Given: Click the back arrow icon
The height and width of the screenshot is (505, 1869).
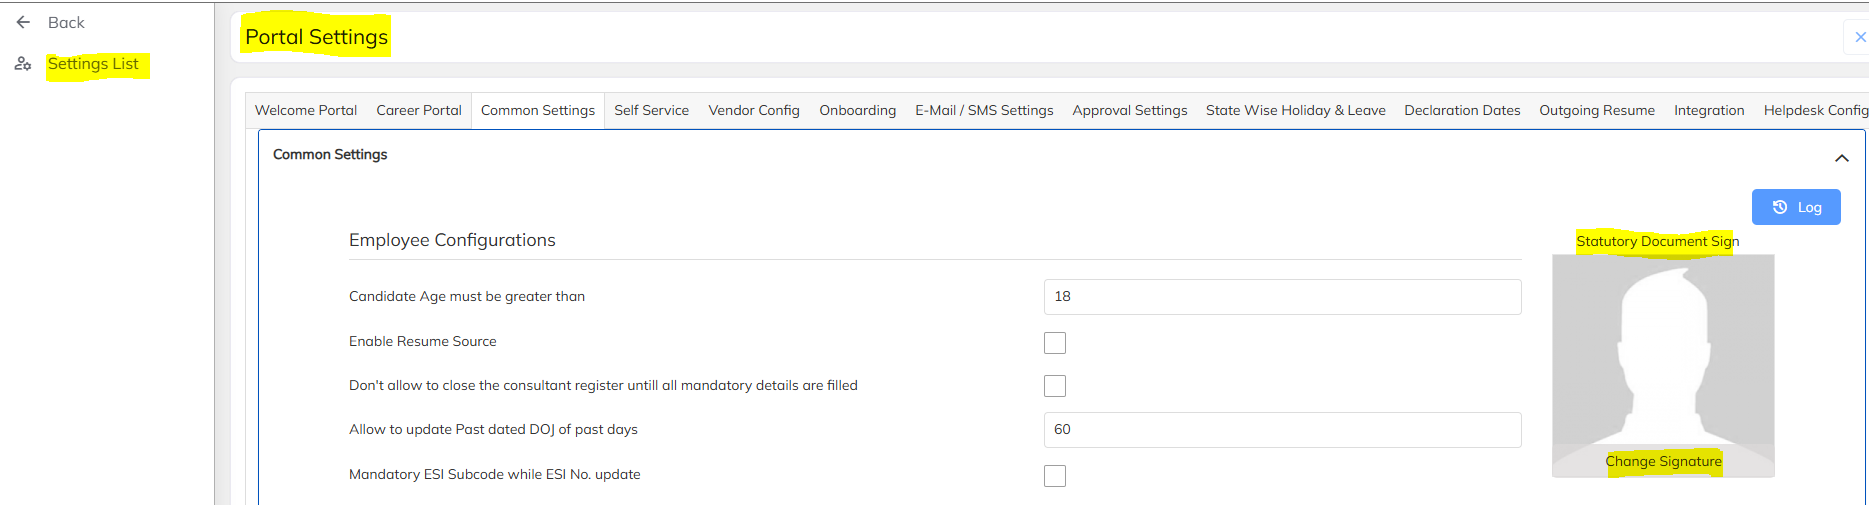Looking at the screenshot, I should (24, 22).
